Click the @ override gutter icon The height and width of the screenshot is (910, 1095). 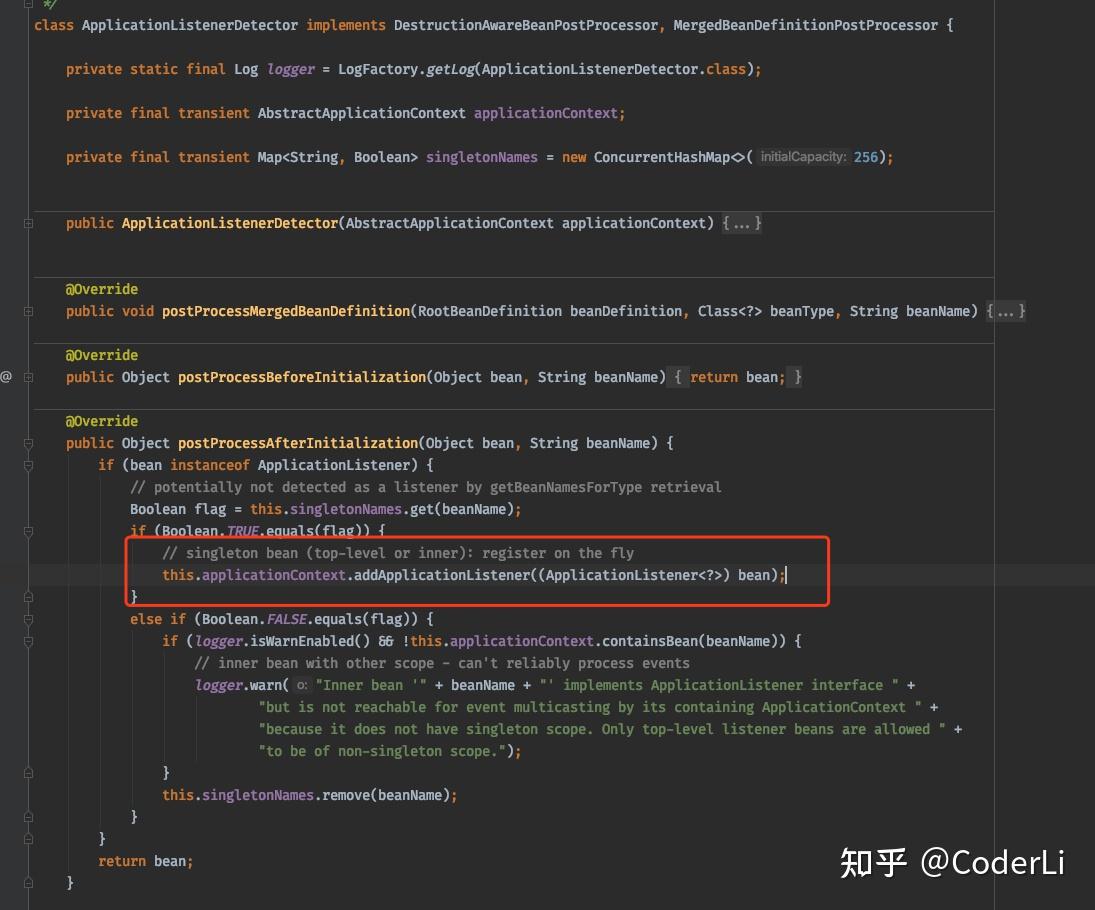pos(6,376)
